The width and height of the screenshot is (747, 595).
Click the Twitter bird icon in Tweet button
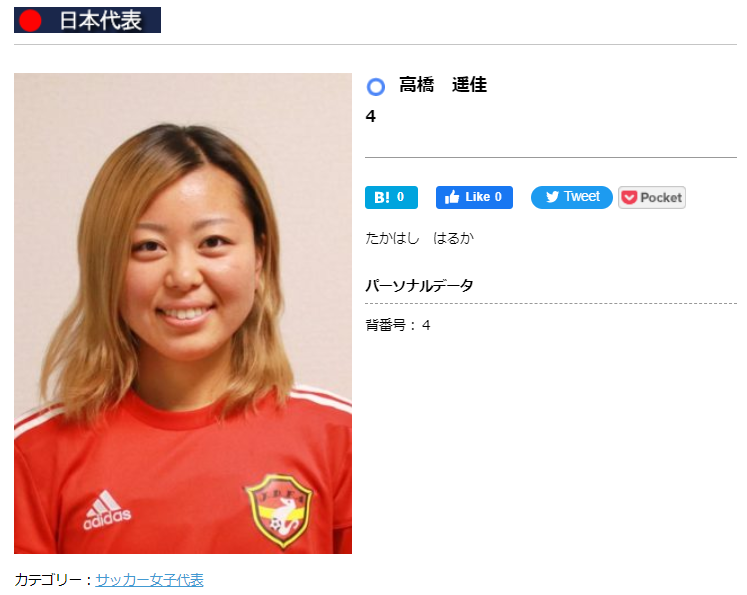(552, 197)
